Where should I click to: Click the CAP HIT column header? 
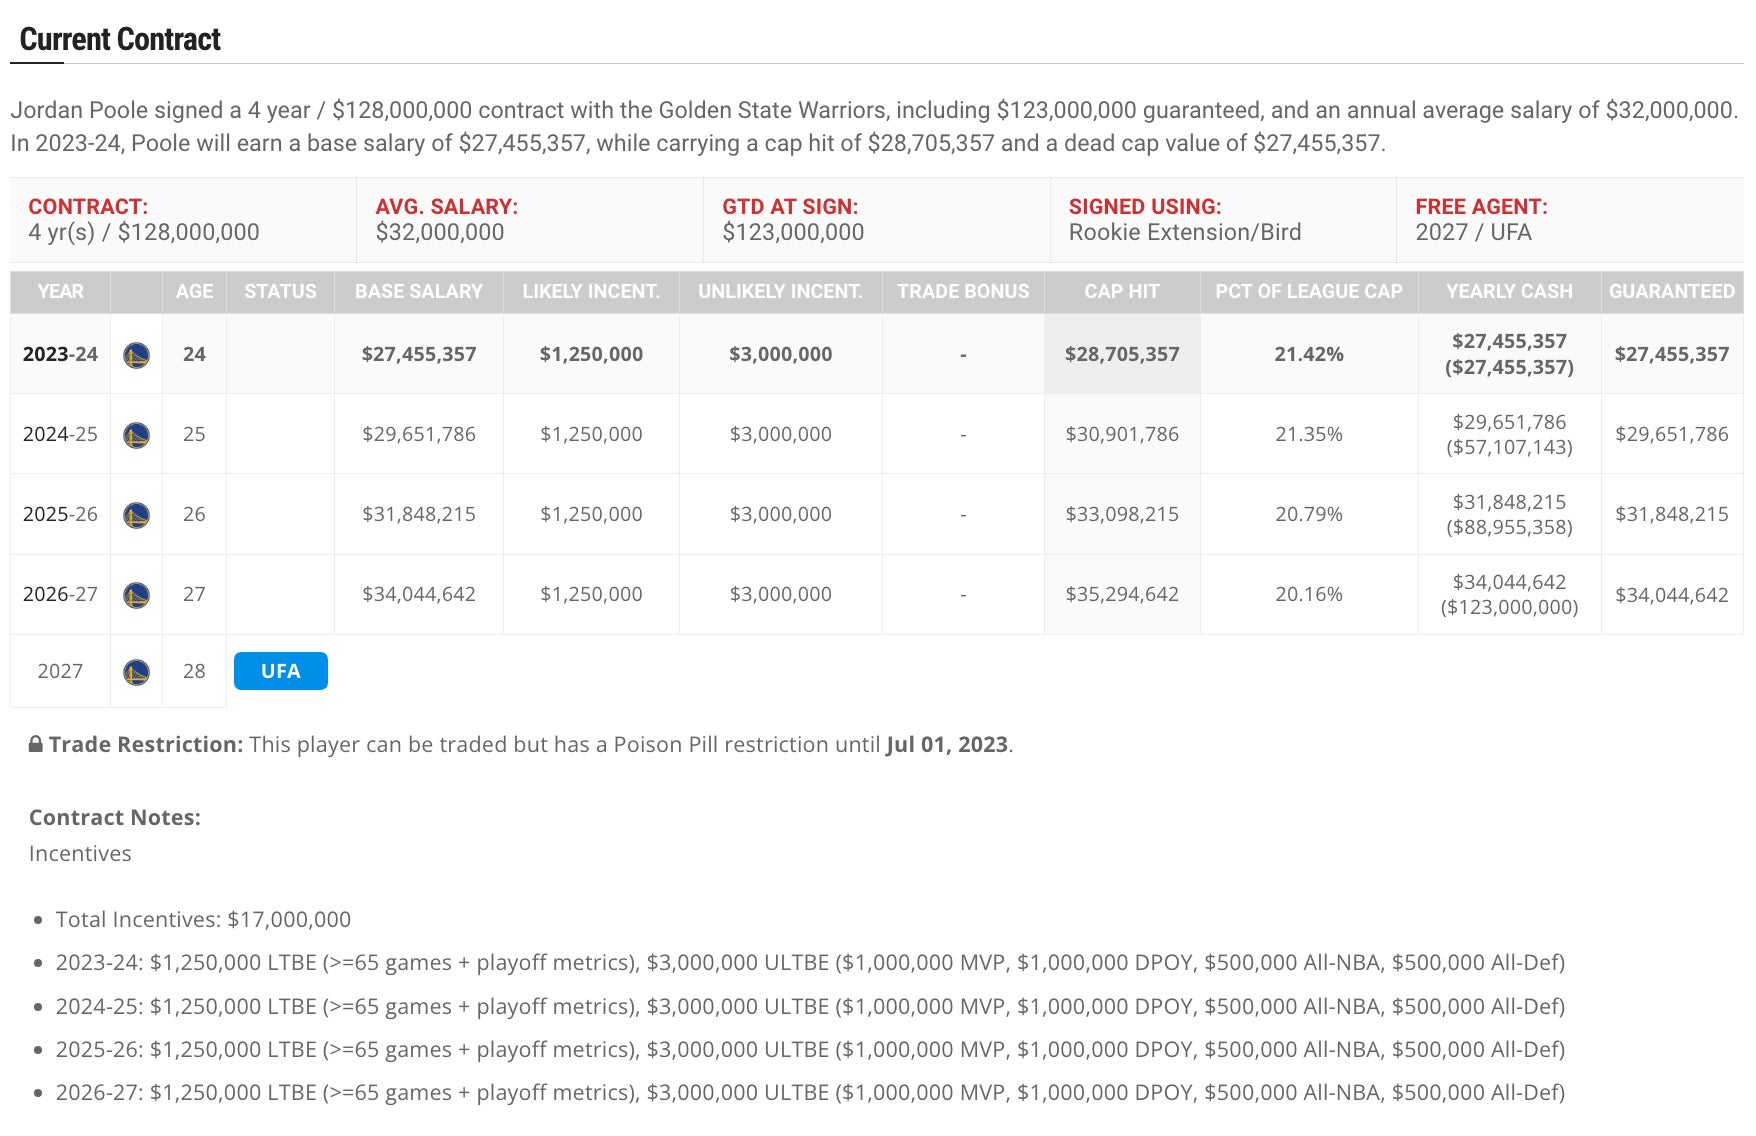point(1121,291)
